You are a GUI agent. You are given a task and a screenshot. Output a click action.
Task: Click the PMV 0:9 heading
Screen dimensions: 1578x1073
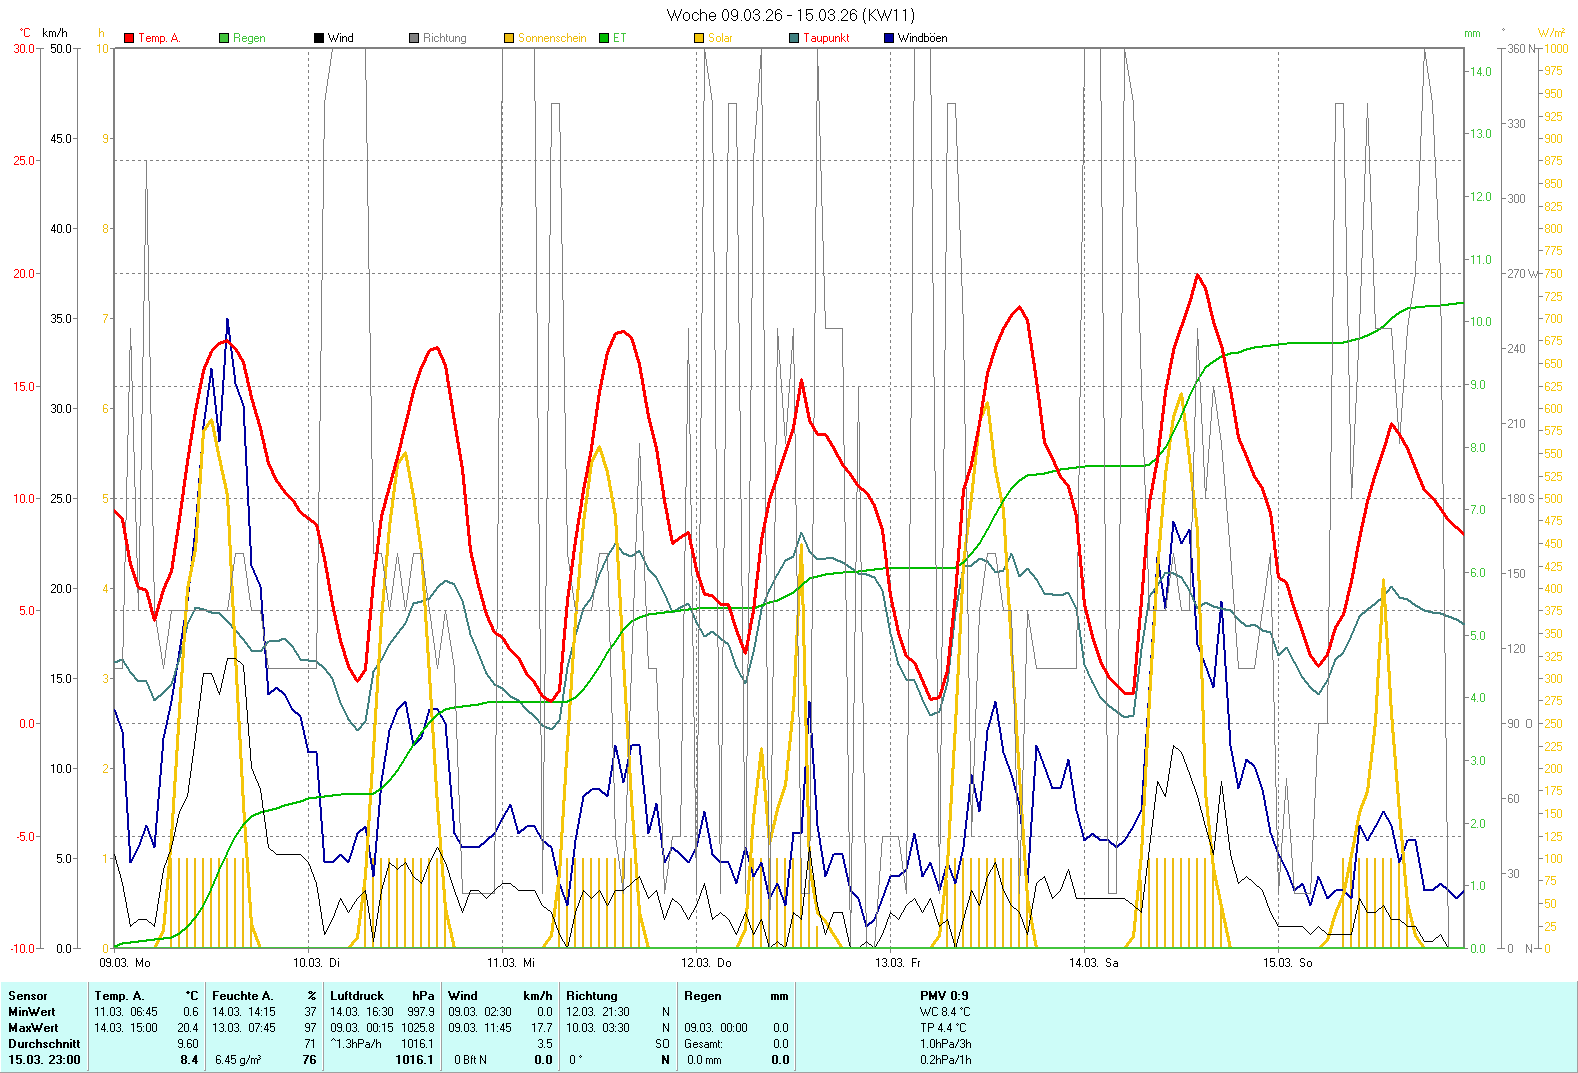pos(944,996)
